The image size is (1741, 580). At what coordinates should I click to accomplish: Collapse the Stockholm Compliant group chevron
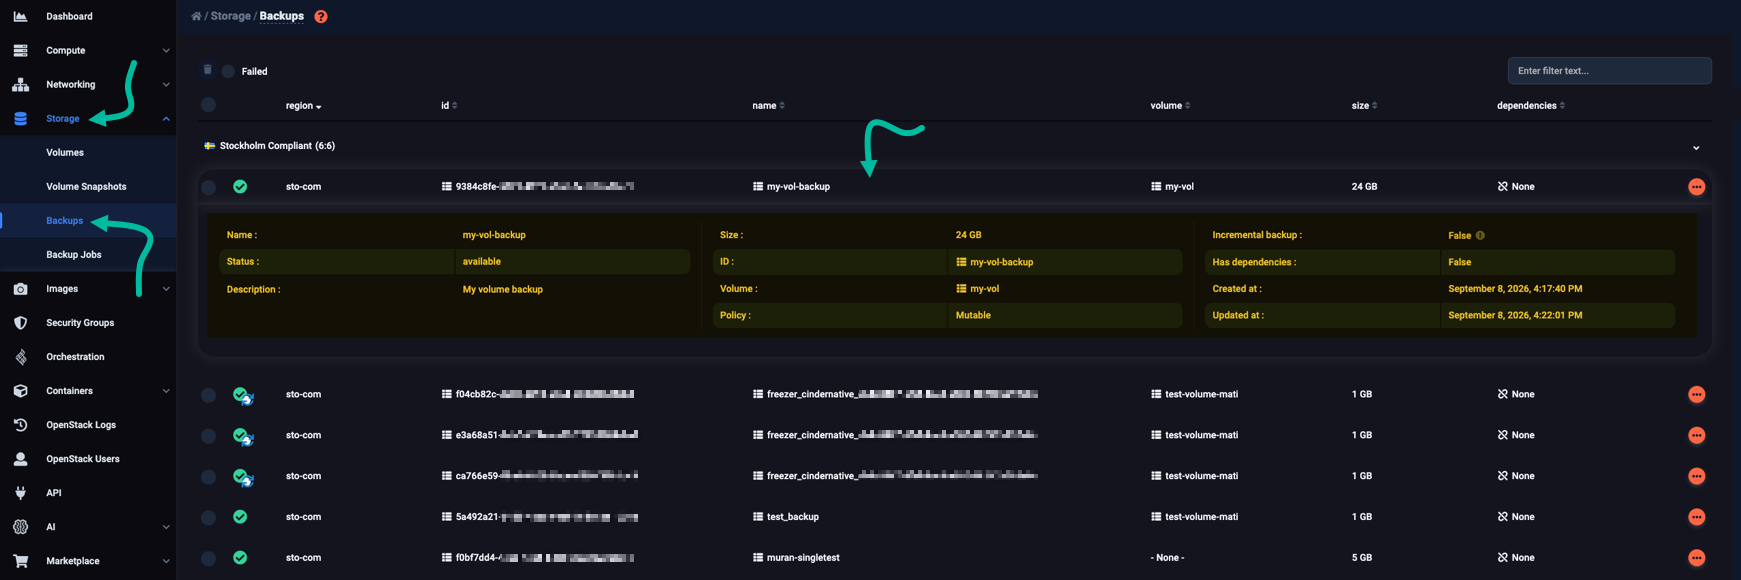pos(1696,148)
